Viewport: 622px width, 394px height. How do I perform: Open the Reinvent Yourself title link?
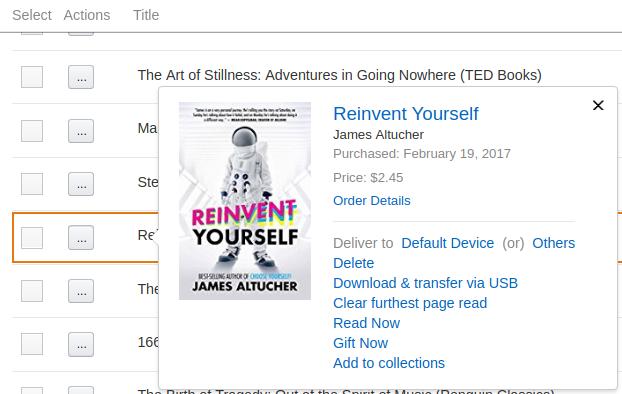point(406,114)
